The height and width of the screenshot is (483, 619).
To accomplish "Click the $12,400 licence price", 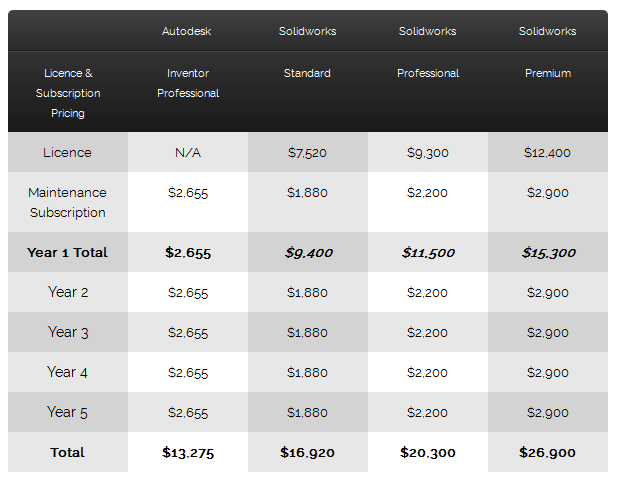I will point(548,153).
